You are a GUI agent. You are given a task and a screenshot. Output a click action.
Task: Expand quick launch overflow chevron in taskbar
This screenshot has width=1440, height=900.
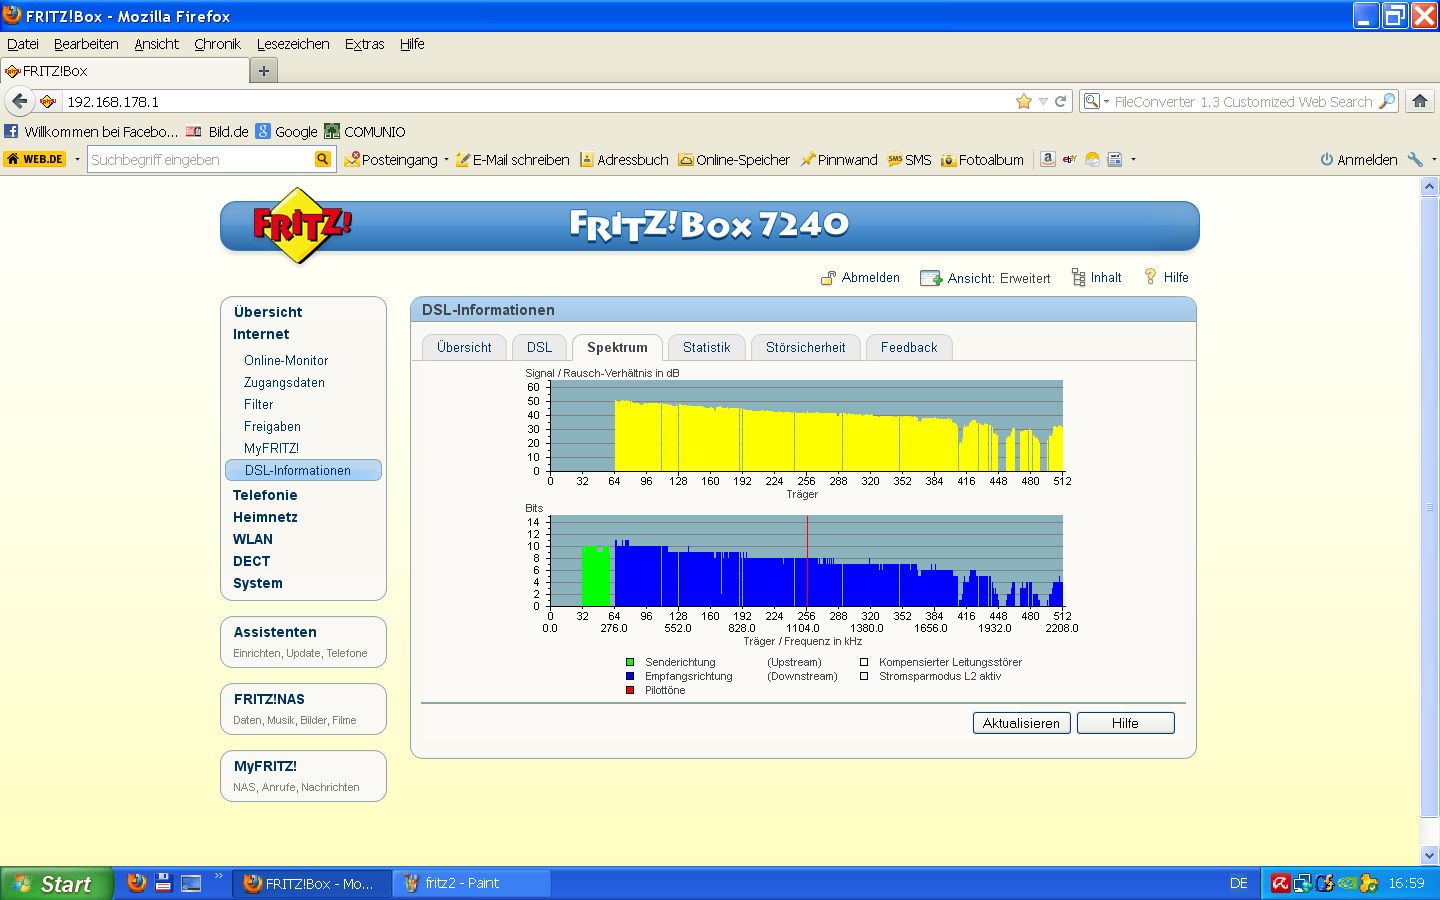pyautogui.click(x=218, y=878)
